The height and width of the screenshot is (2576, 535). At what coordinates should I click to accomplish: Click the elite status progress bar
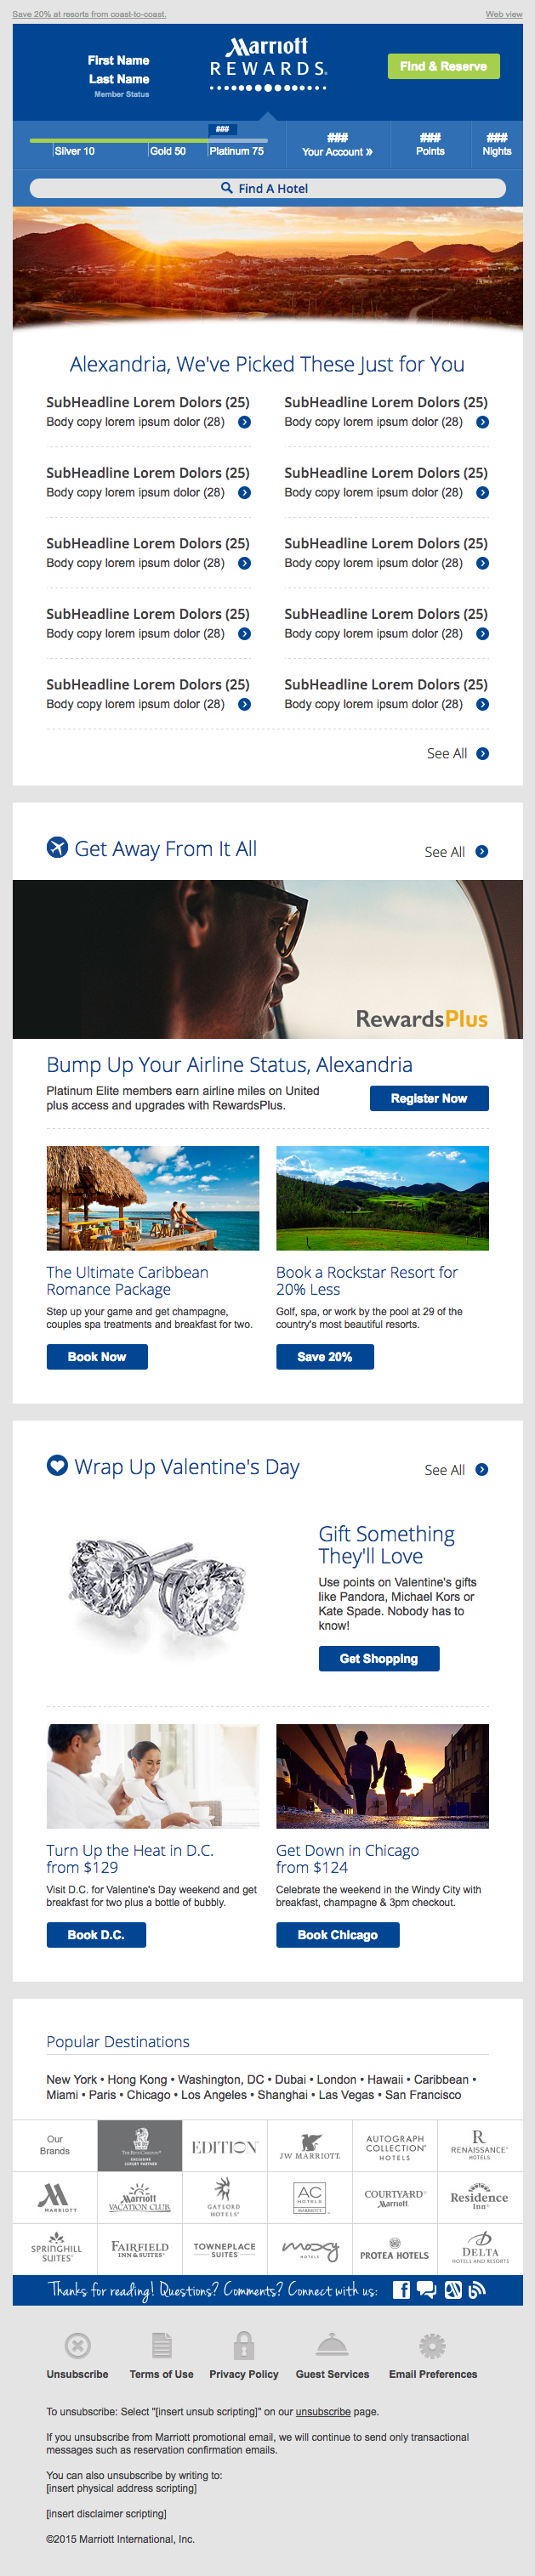pos(149,141)
